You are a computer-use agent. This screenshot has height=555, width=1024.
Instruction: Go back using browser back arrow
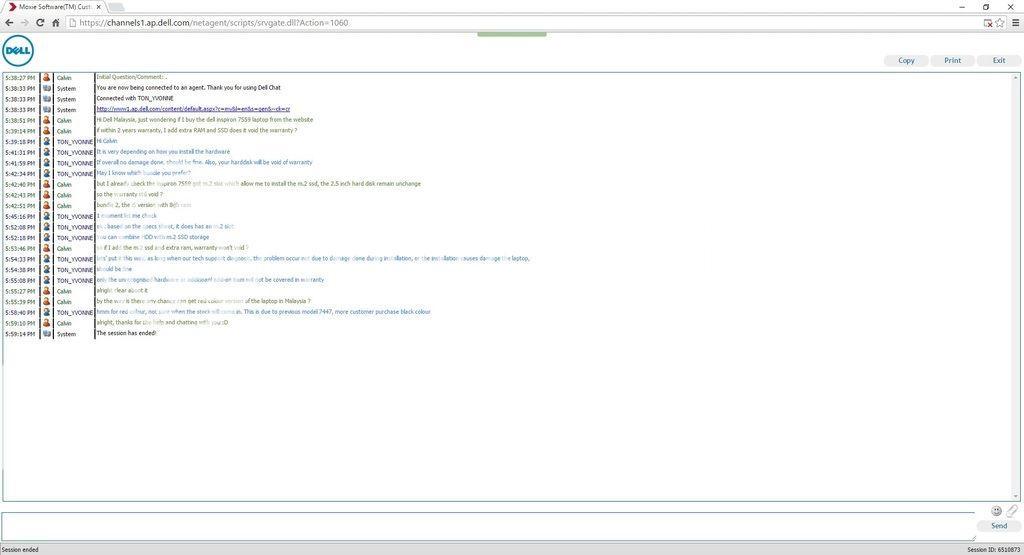click(x=9, y=22)
